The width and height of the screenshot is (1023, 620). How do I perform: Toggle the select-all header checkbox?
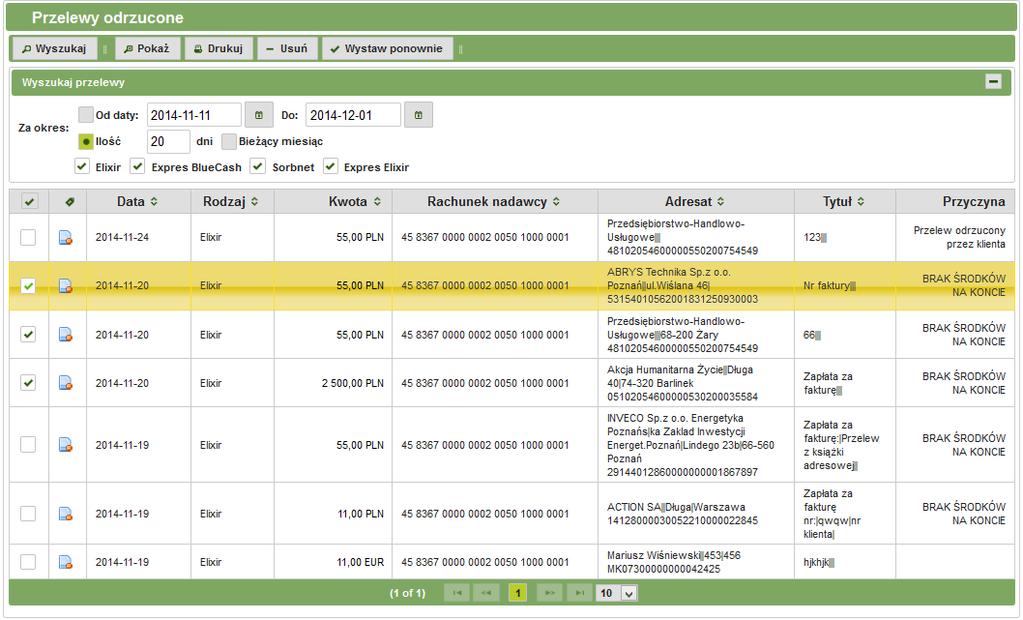[29, 202]
